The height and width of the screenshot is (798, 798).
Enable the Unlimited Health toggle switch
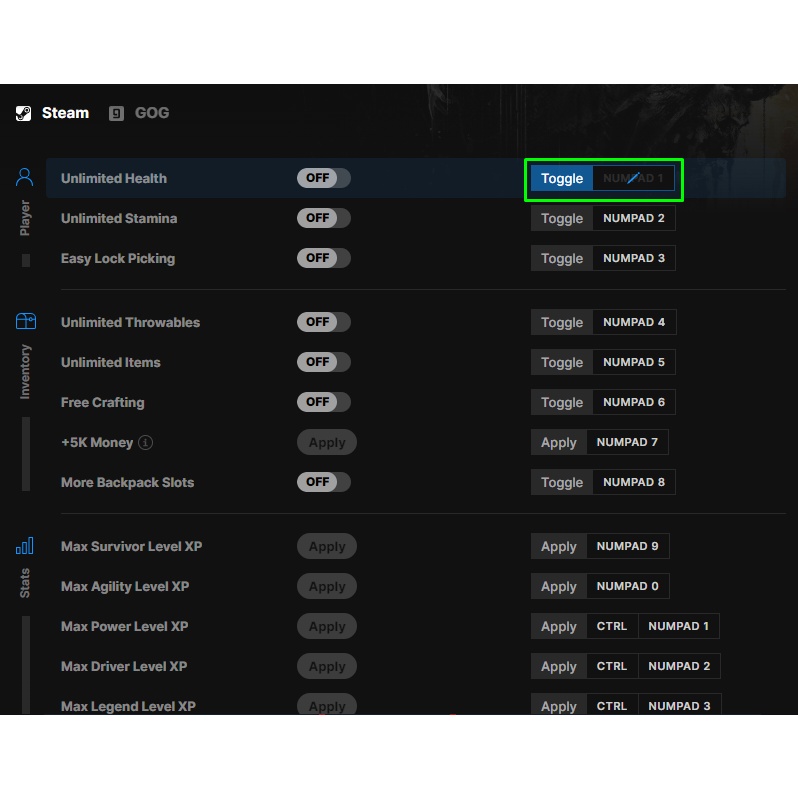pos(323,178)
